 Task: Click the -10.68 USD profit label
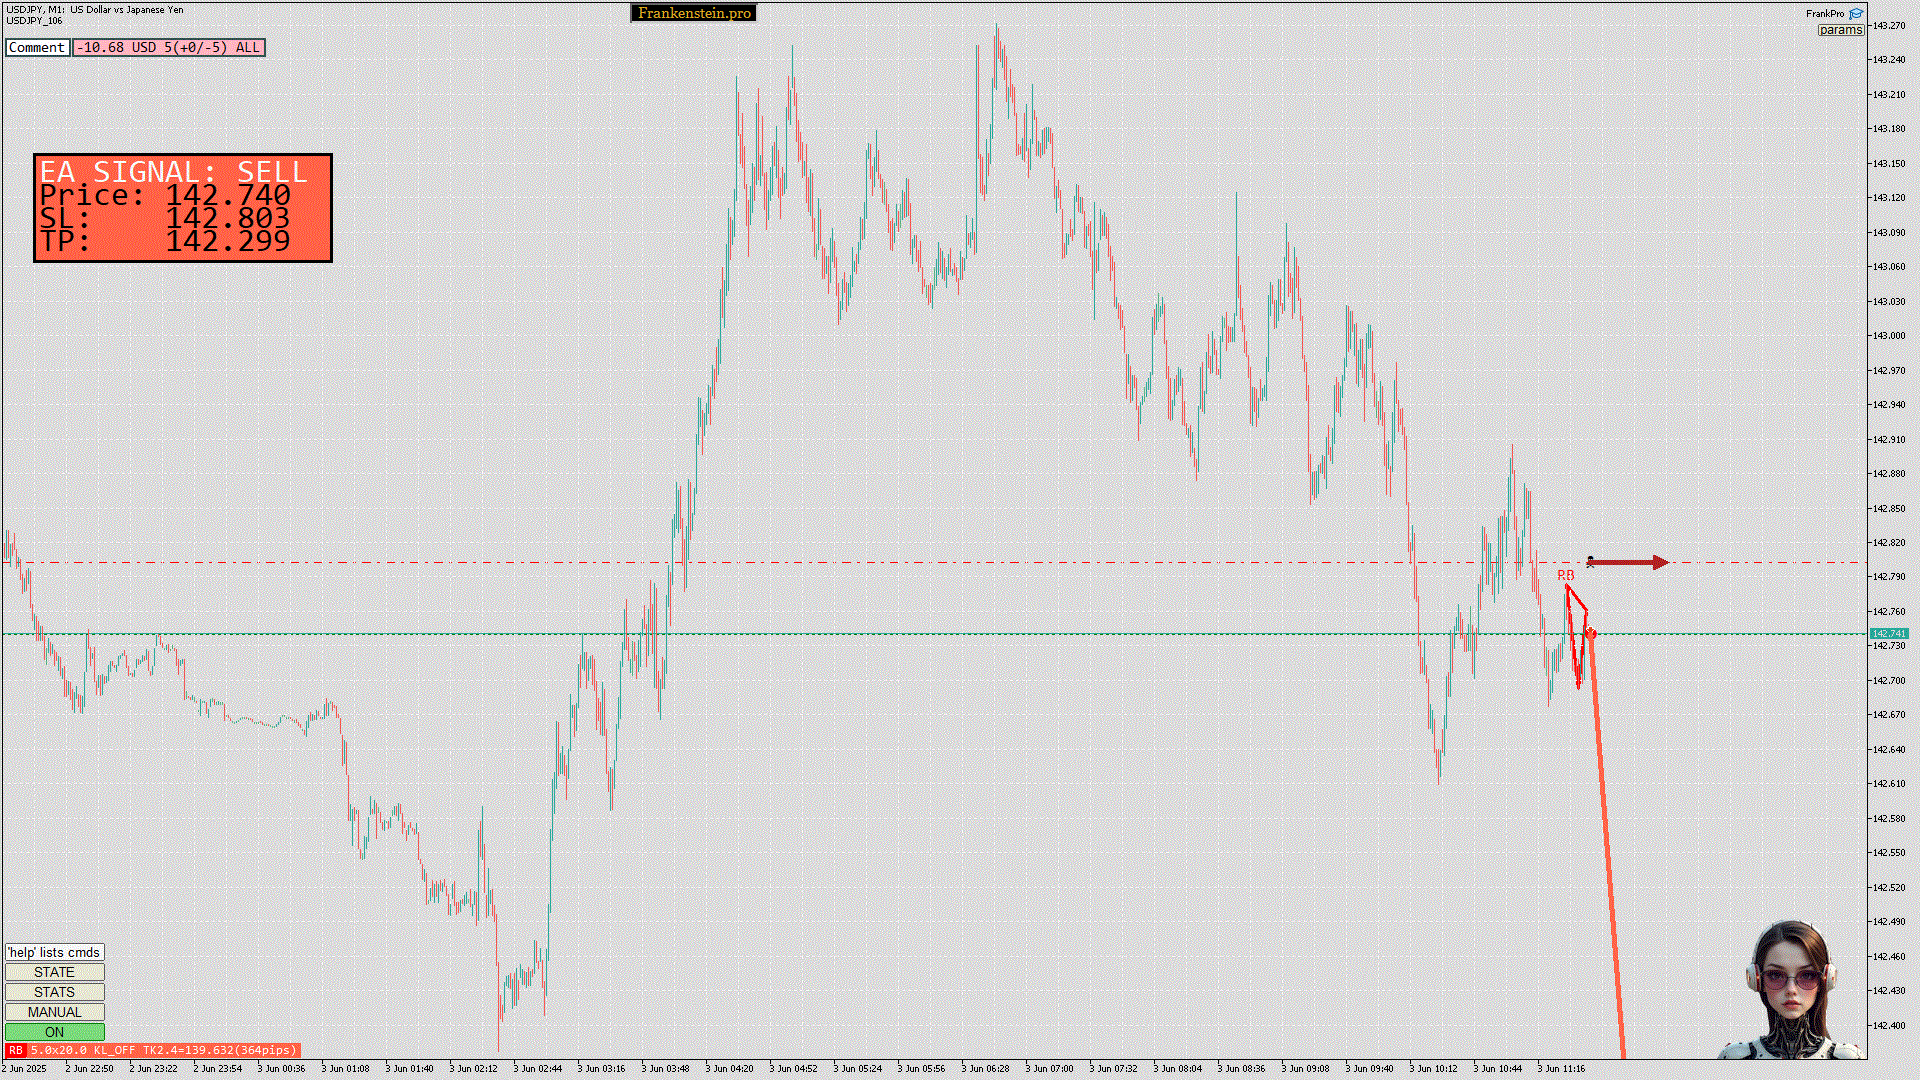pos(168,47)
